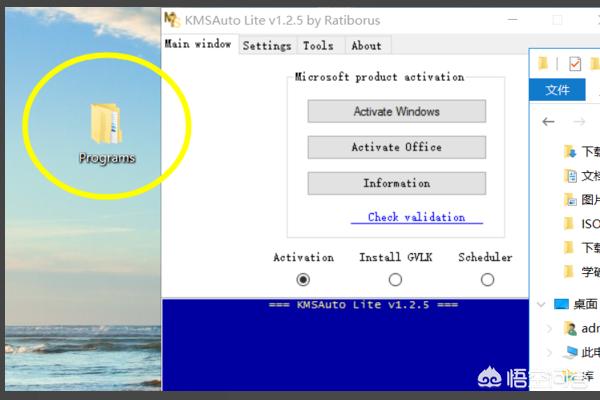Open the Programs folder on the desktop
This screenshot has height=400, width=600.
pos(107,133)
